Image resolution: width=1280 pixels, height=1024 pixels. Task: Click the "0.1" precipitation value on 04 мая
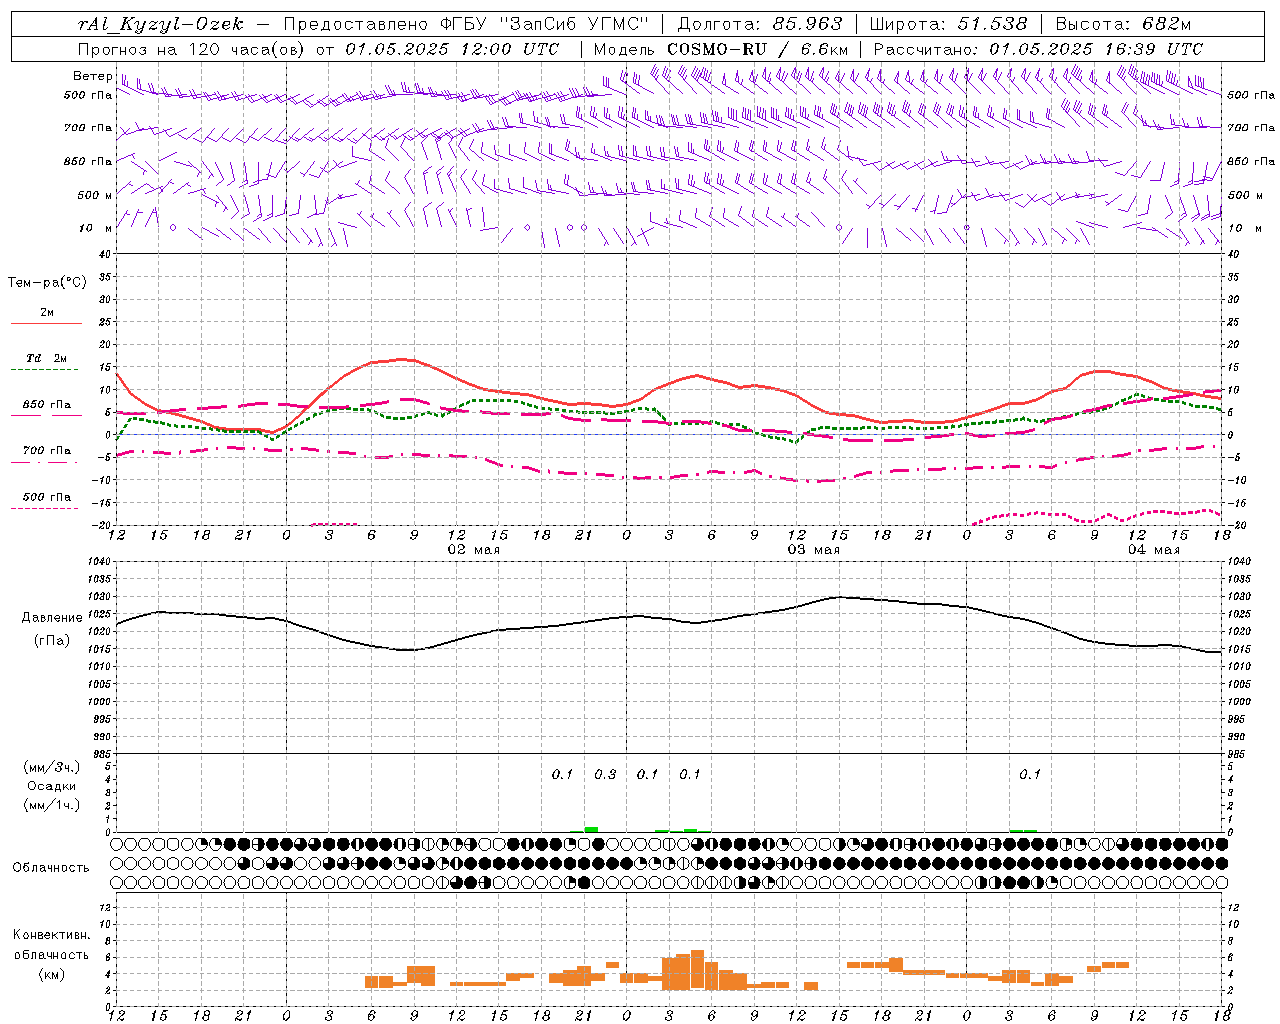(x=1030, y=774)
